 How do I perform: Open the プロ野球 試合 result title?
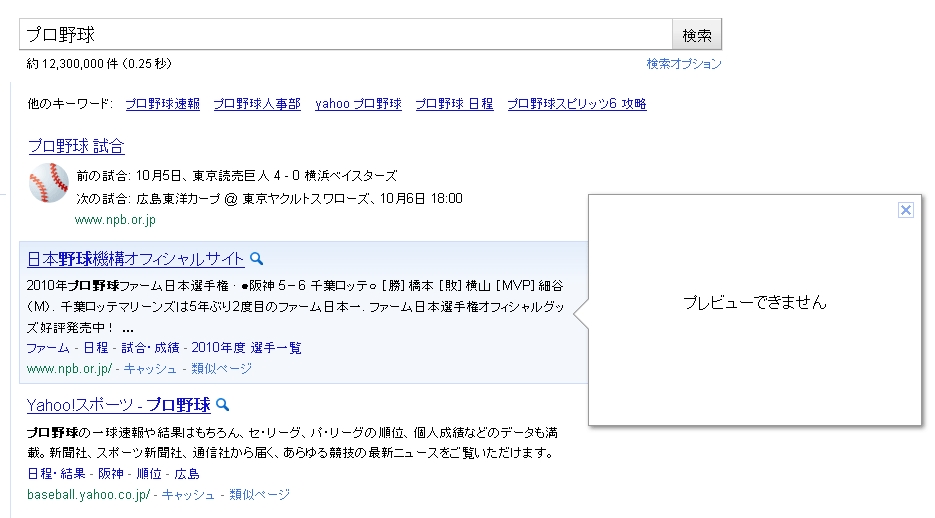[76, 146]
